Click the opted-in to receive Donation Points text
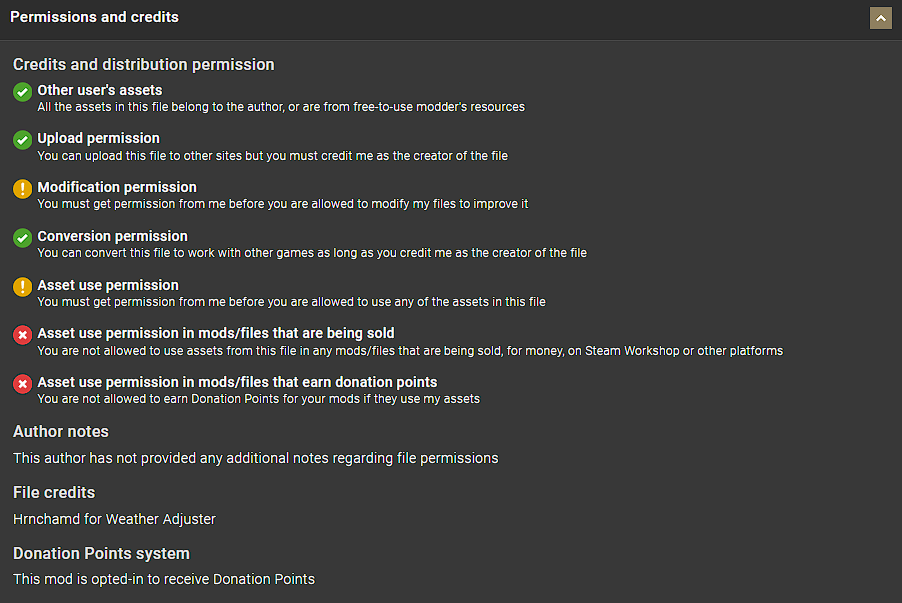This screenshot has height=603, width=902. [x=164, y=578]
